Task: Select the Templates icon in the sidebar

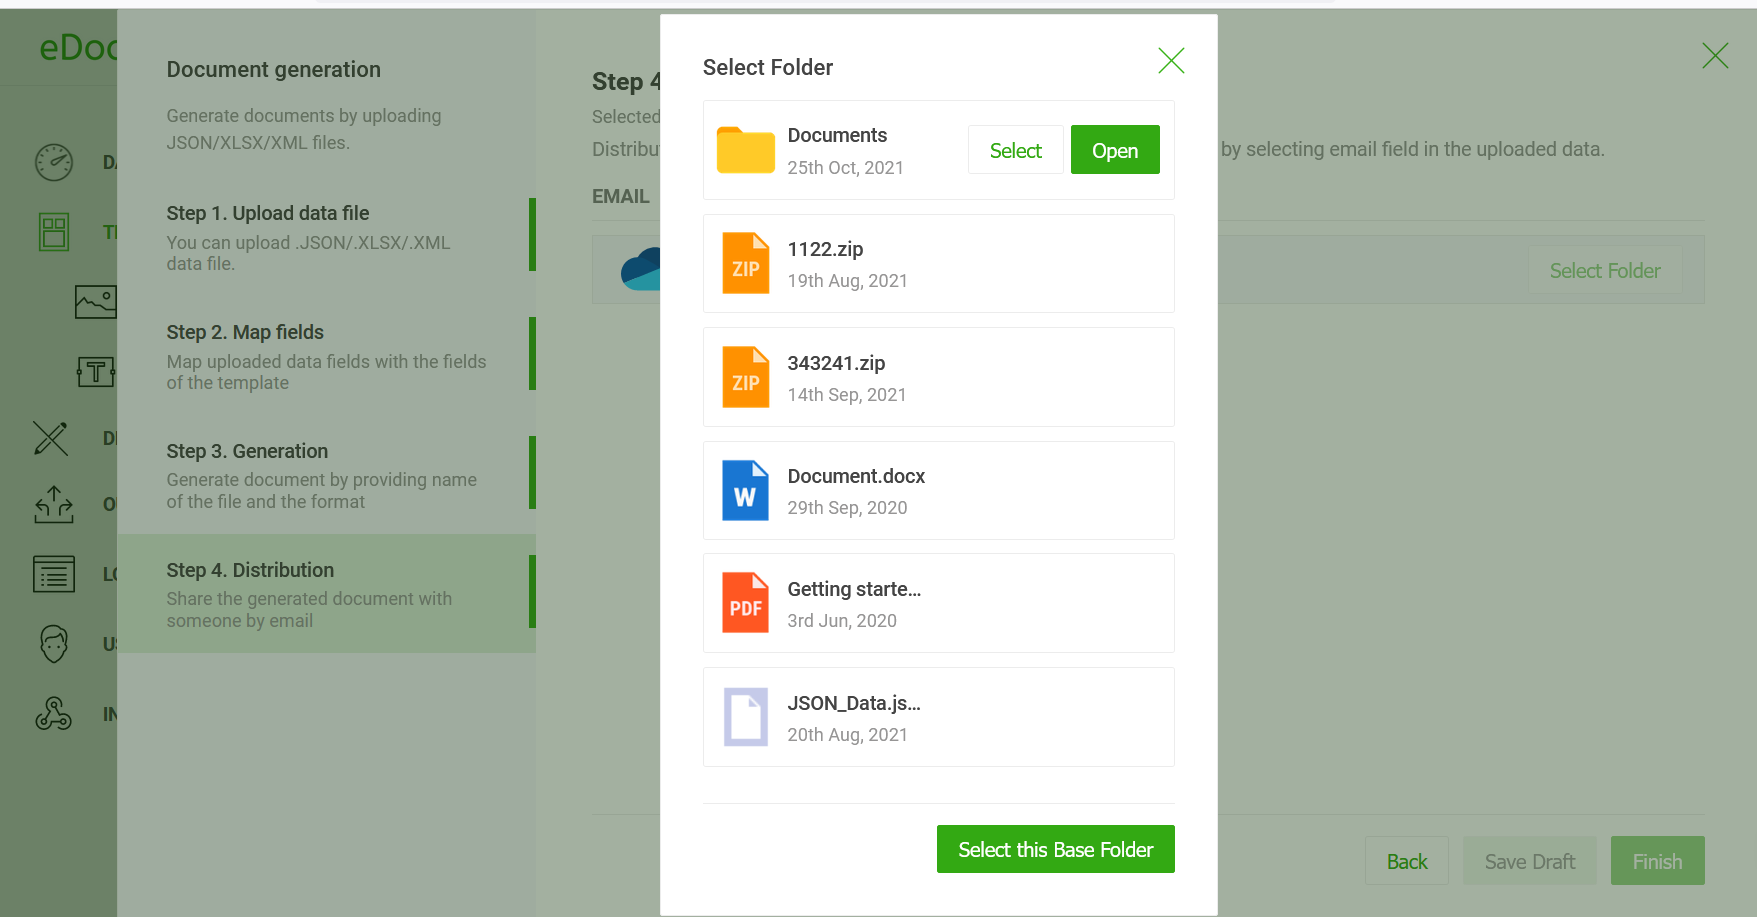Action: [53, 231]
